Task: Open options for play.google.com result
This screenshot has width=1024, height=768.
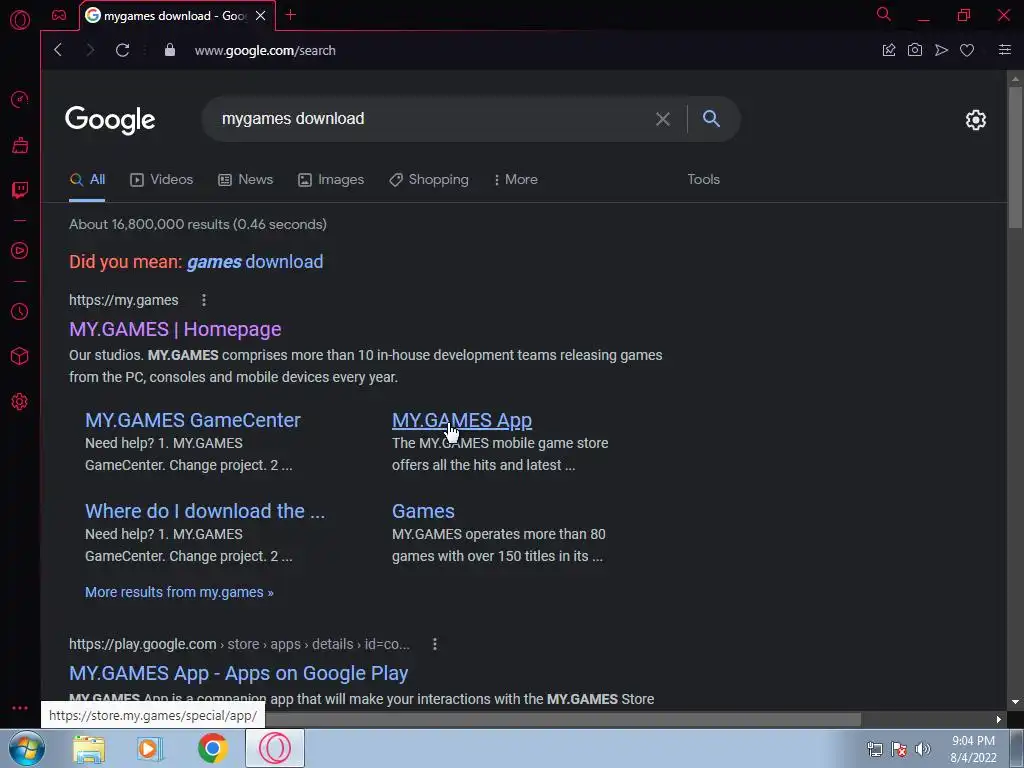Action: point(435,644)
